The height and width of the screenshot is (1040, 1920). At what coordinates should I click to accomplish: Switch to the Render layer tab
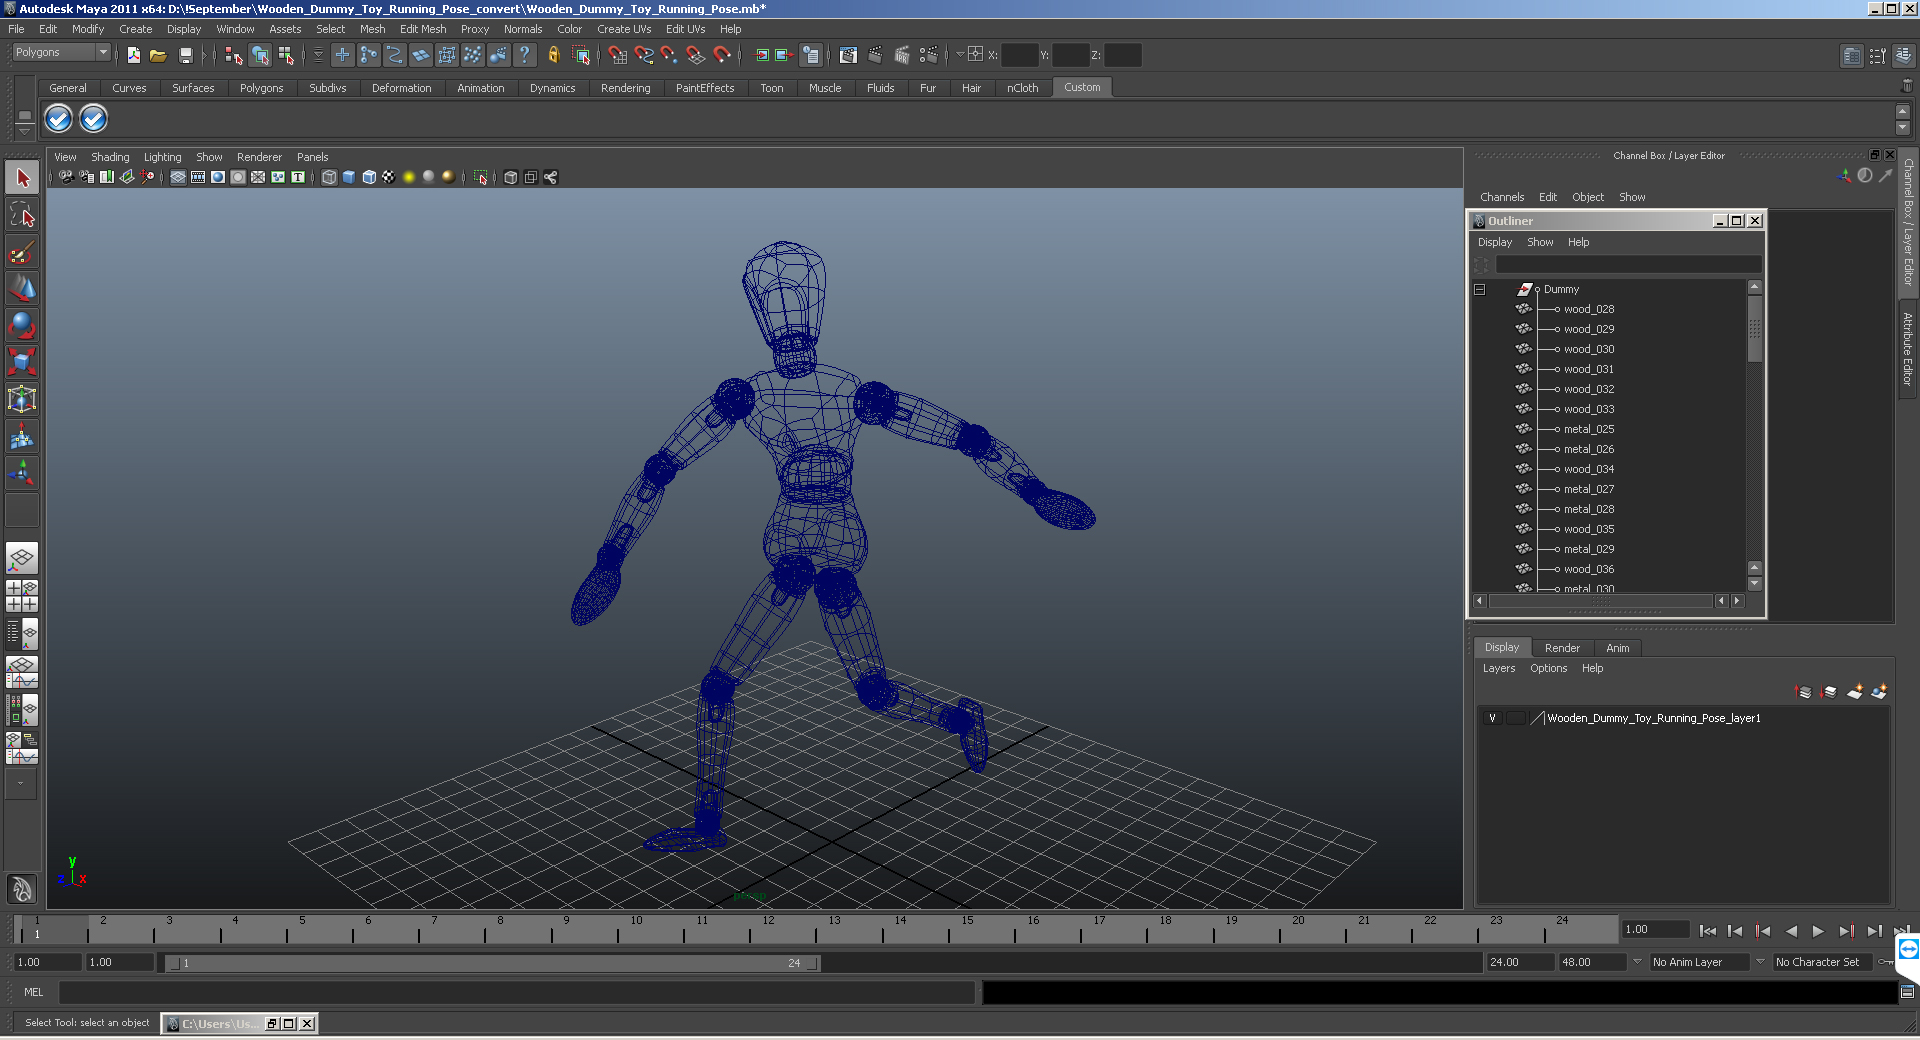click(1562, 648)
